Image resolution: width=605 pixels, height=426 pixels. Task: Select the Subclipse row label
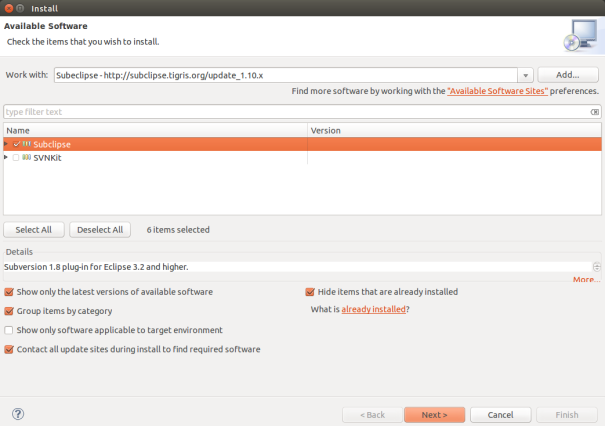tap(52, 144)
